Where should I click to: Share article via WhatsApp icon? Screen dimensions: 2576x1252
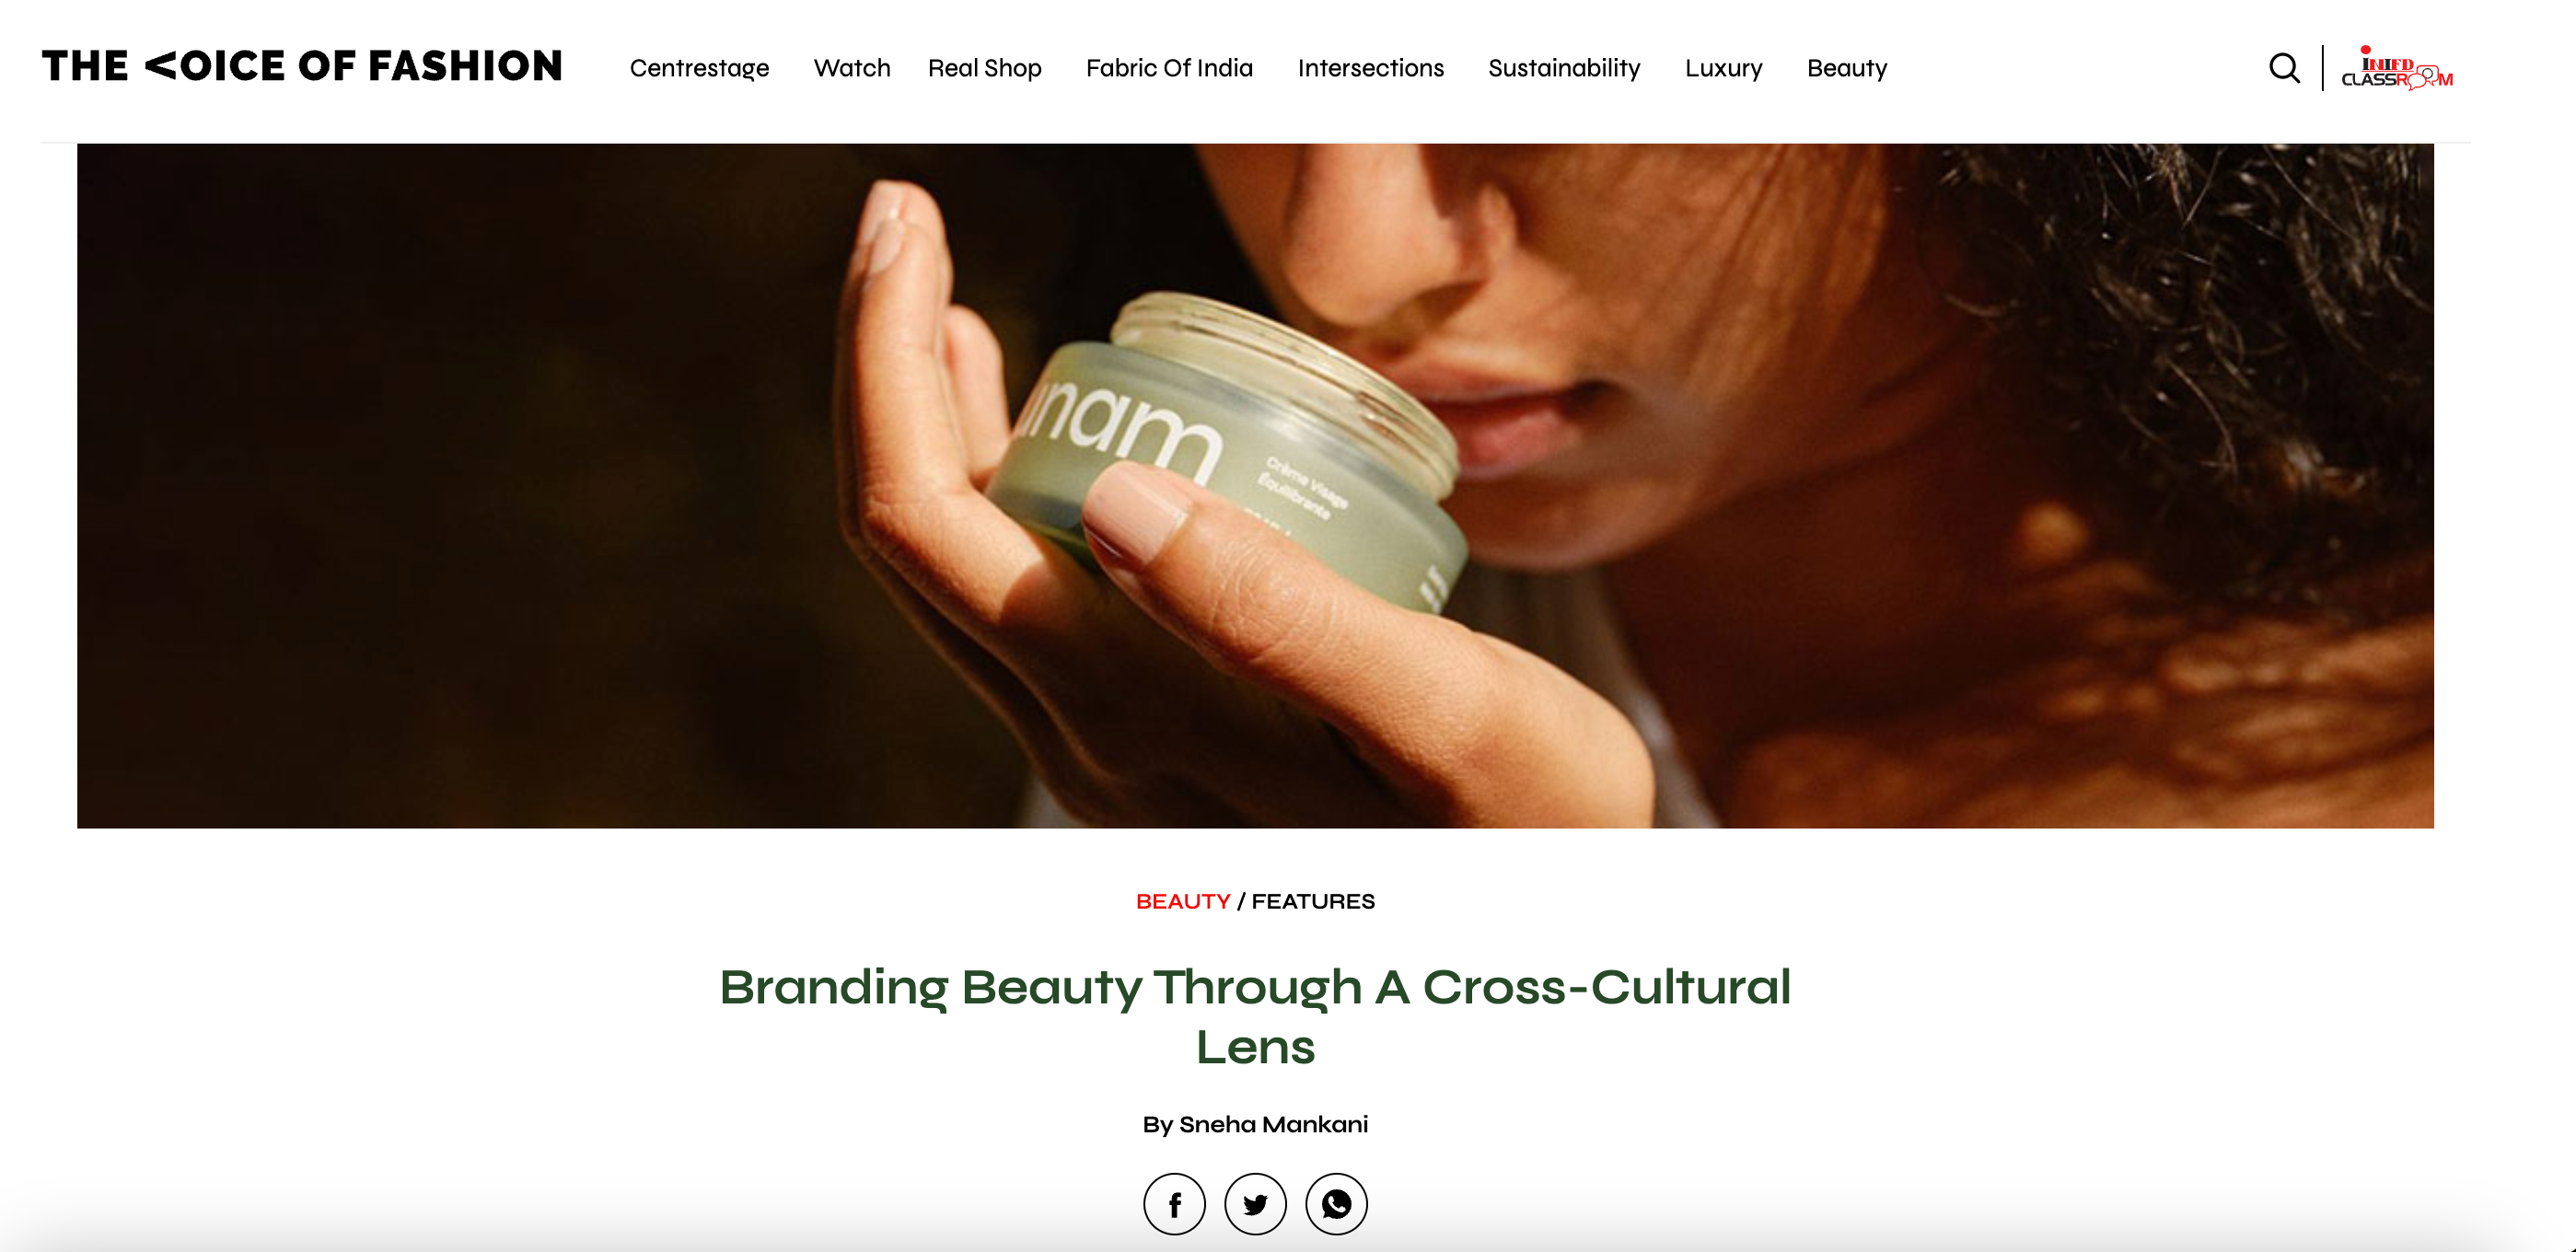click(1336, 1204)
